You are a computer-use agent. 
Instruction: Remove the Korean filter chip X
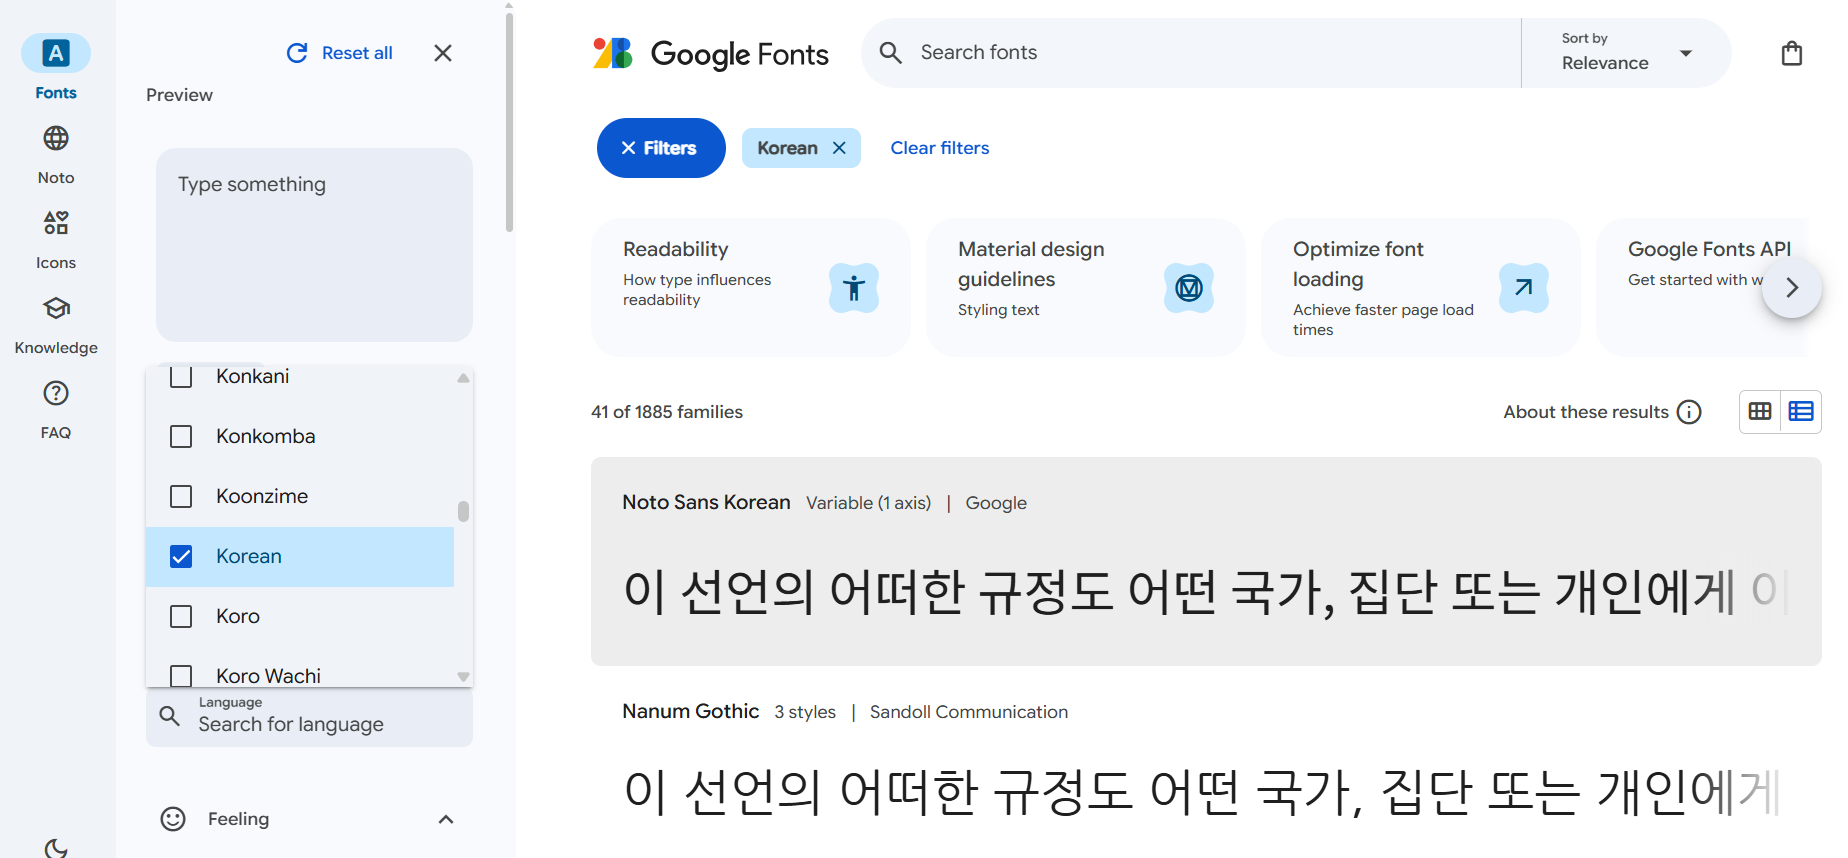pos(839,148)
